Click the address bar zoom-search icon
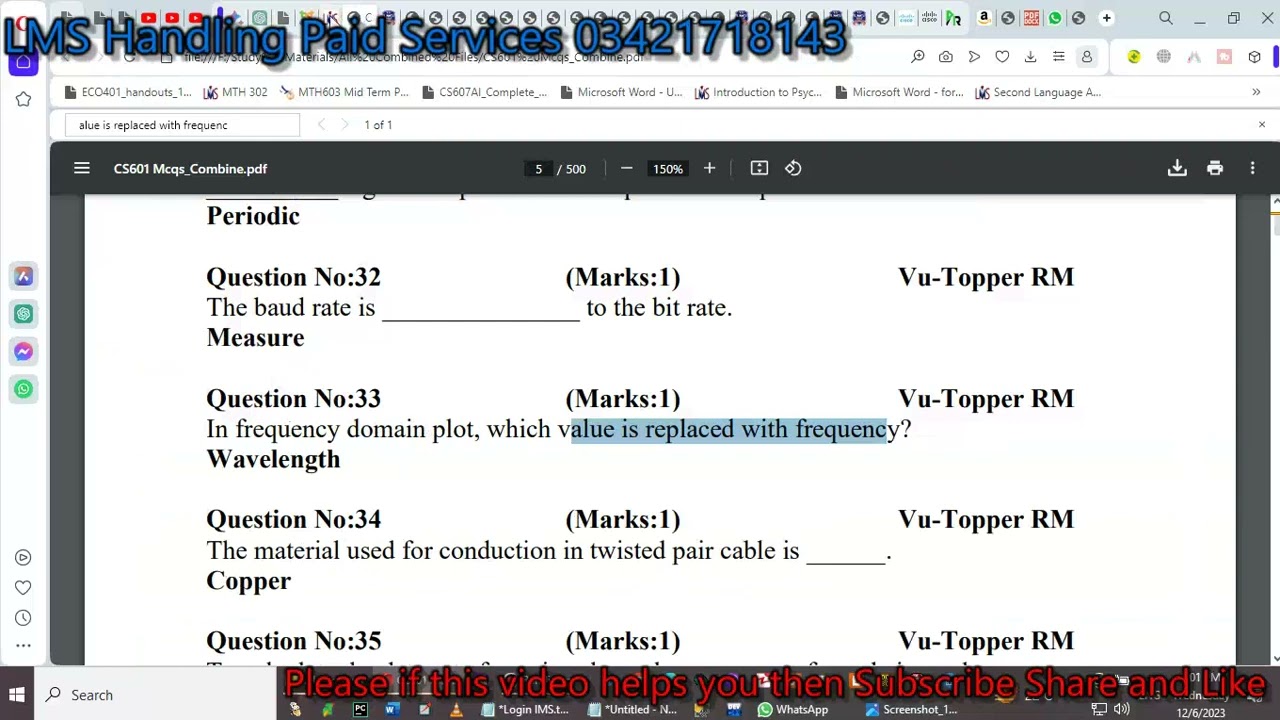The width and height of the screenshot is (1280, 720). pos(918,57)
